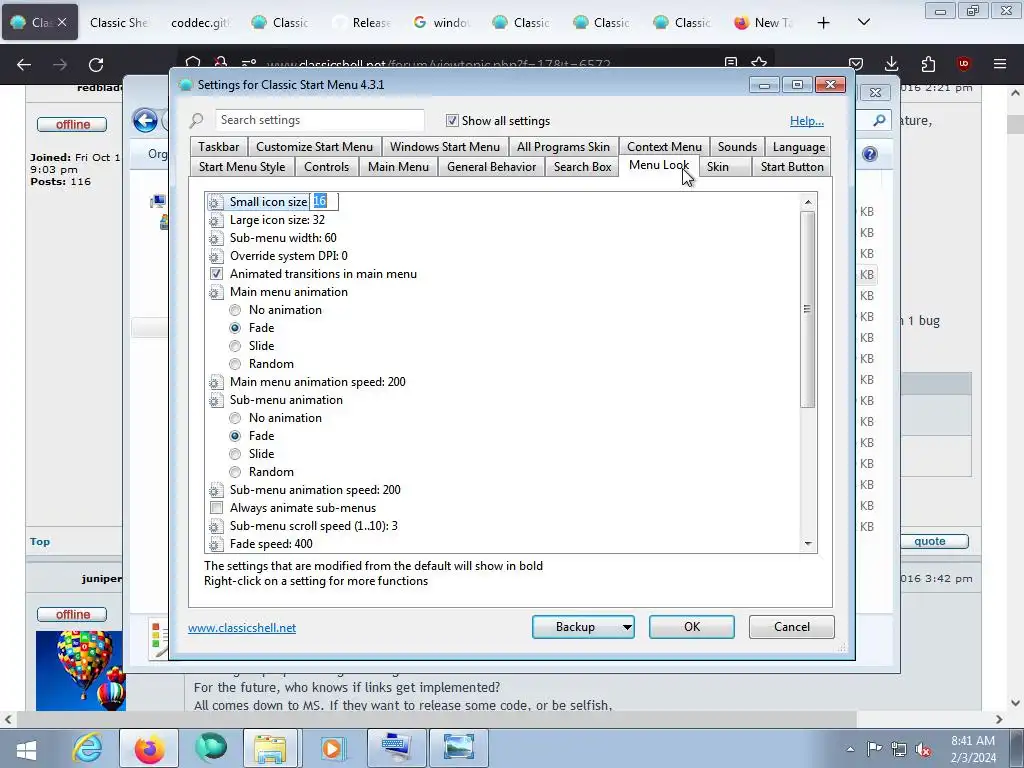
Task: Select Fade speed: 400 setting
Action: point(271,544)
